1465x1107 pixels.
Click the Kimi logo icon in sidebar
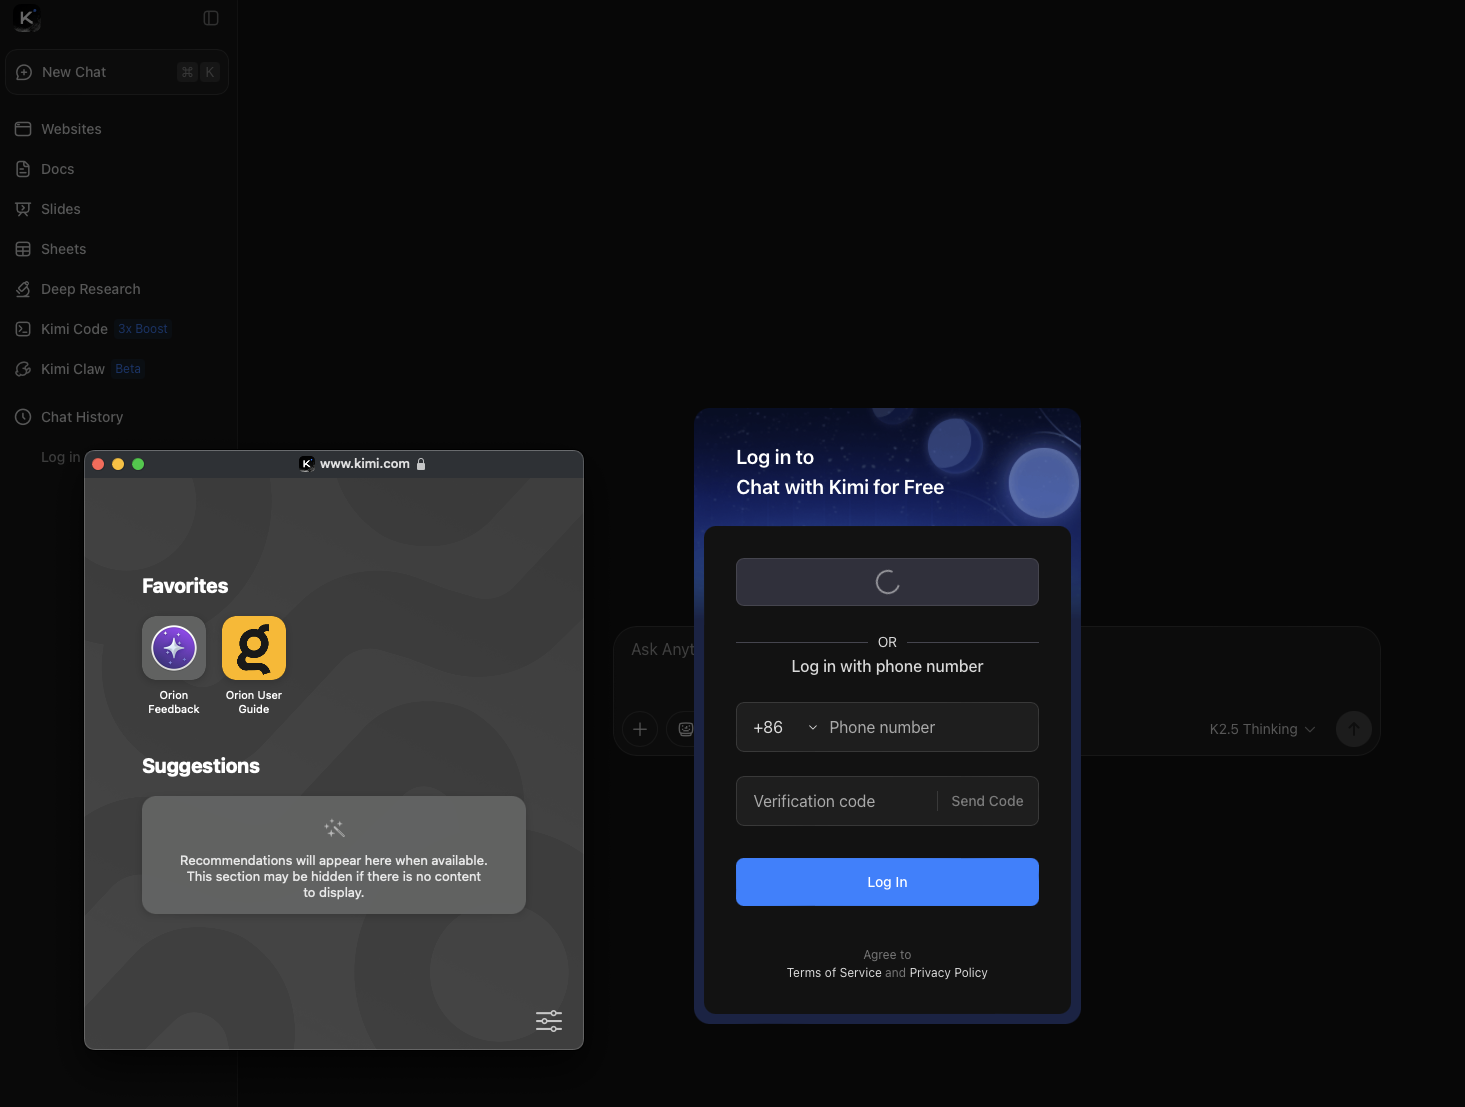tap(27, 18)
